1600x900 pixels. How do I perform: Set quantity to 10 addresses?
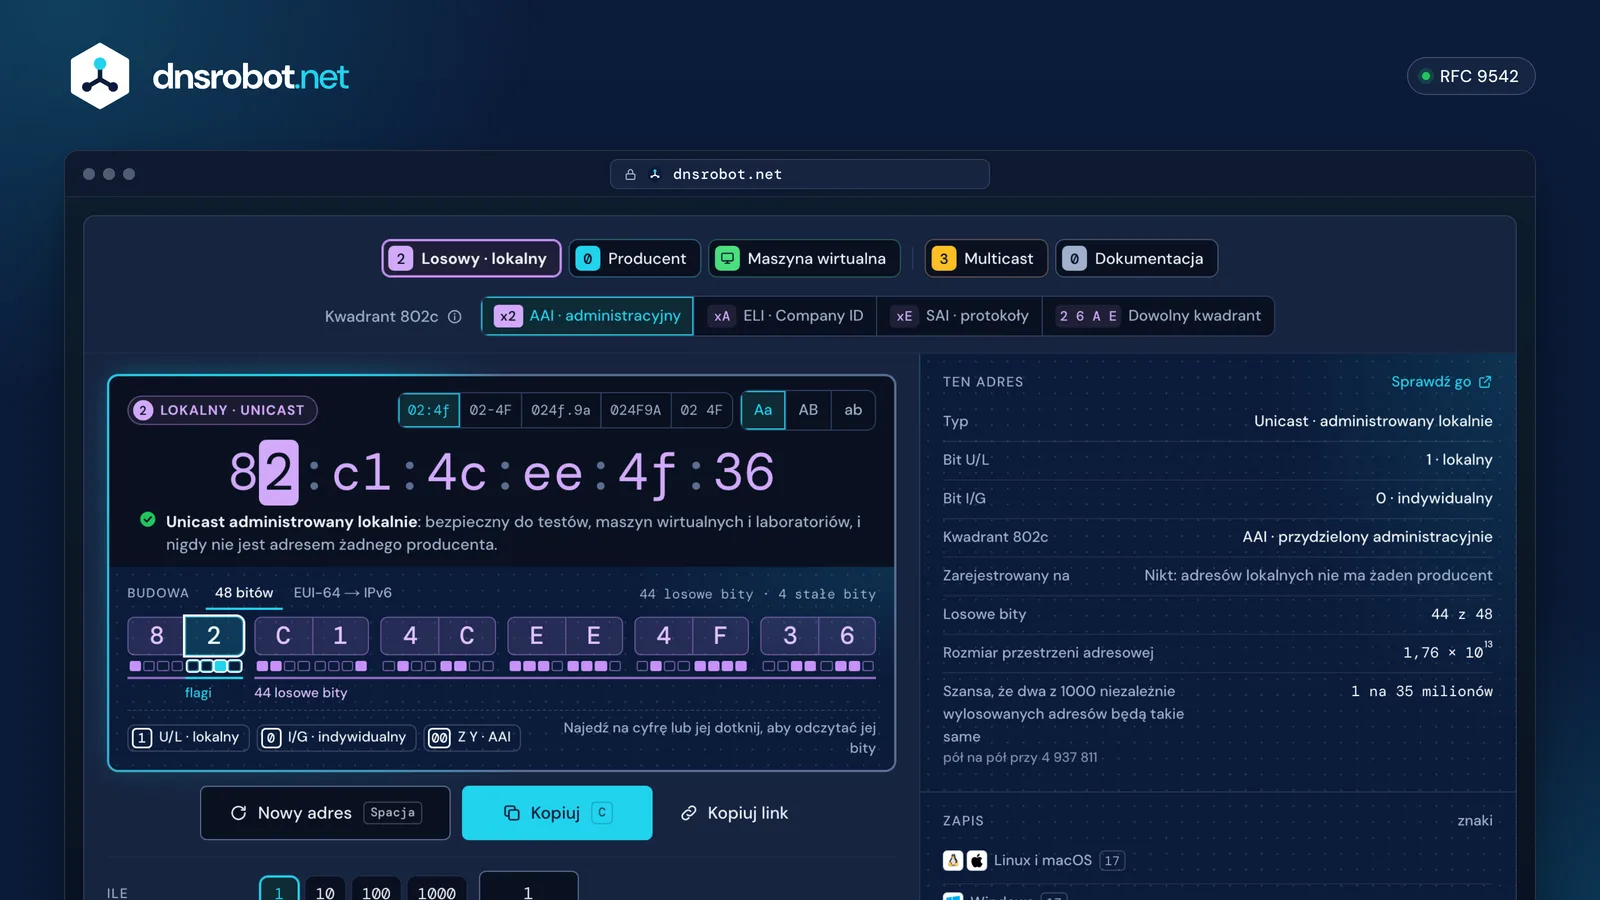click(325, 891)
